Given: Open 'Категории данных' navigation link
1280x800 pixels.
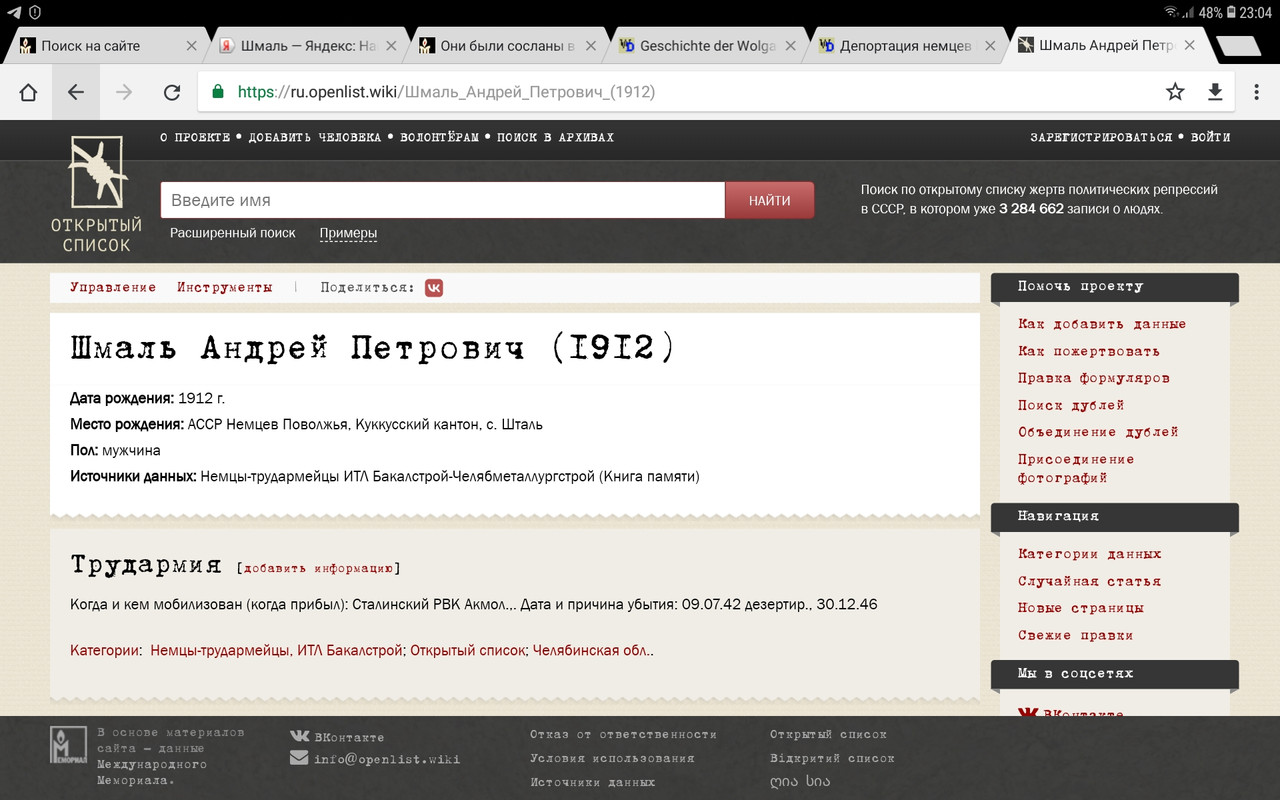Looking at the screenshot, I should pyautogui.click(x=1090, y=554).
